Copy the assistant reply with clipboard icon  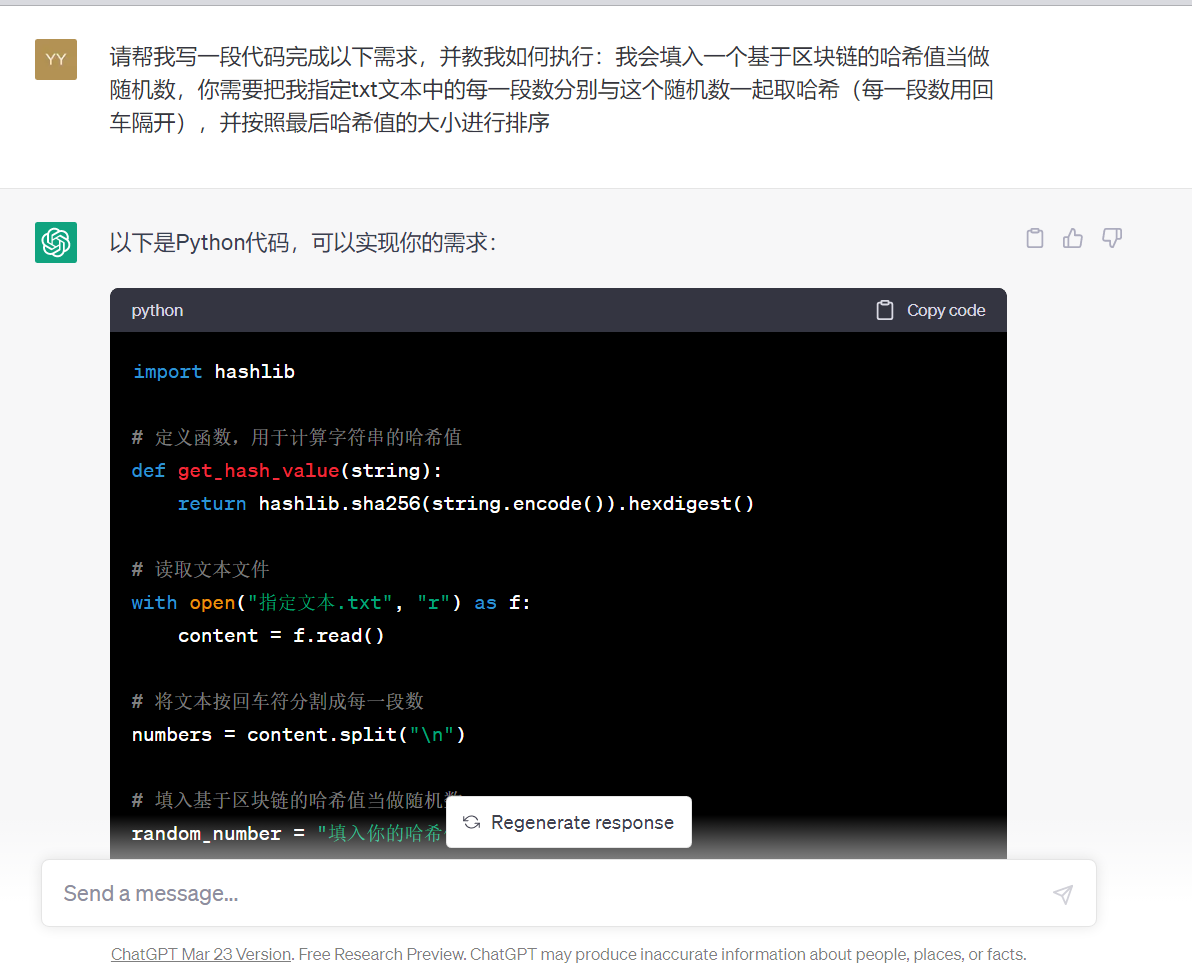(1035, 238)
